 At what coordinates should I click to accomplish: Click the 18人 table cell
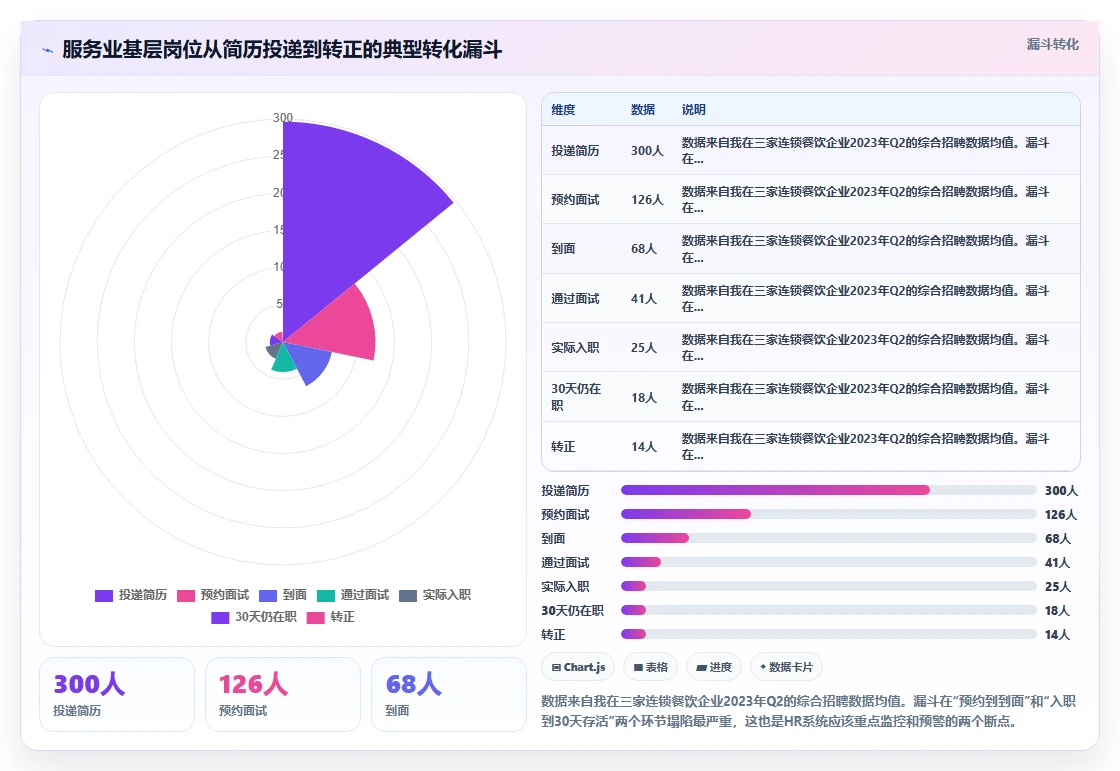pos(644,397)
